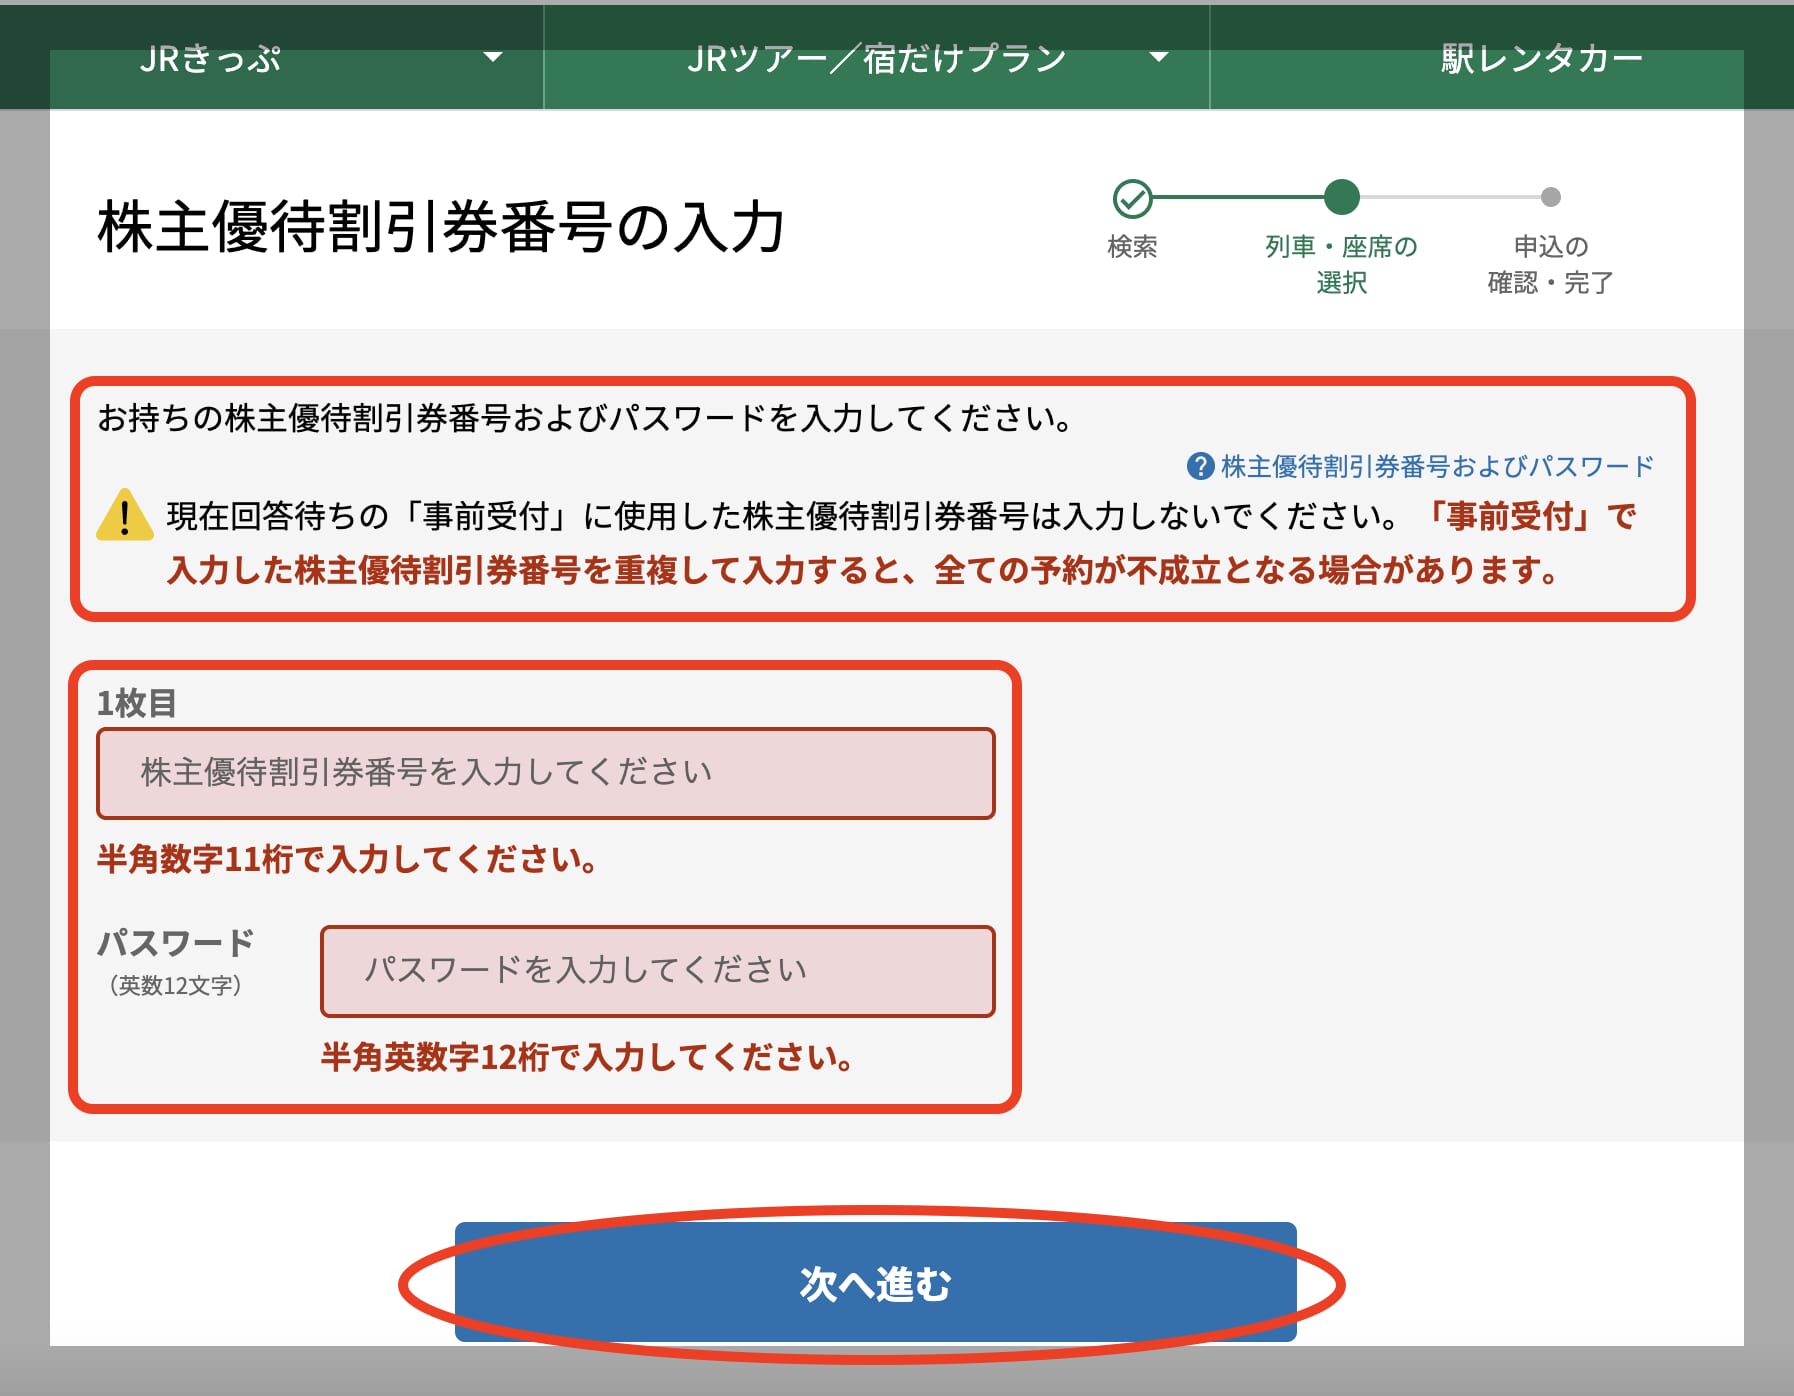Click the page title 株主優待割引券番号の入力

click(x=443, y=226)
